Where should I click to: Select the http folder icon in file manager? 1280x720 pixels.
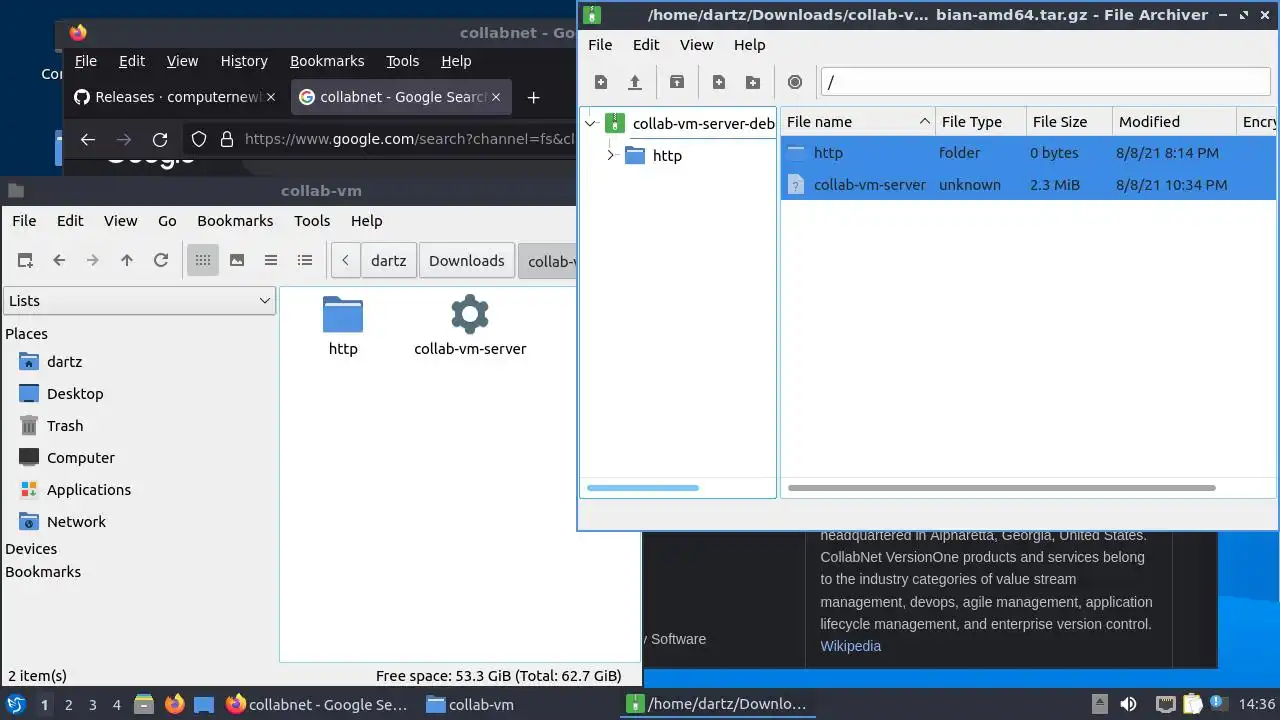tap(343, 315)
